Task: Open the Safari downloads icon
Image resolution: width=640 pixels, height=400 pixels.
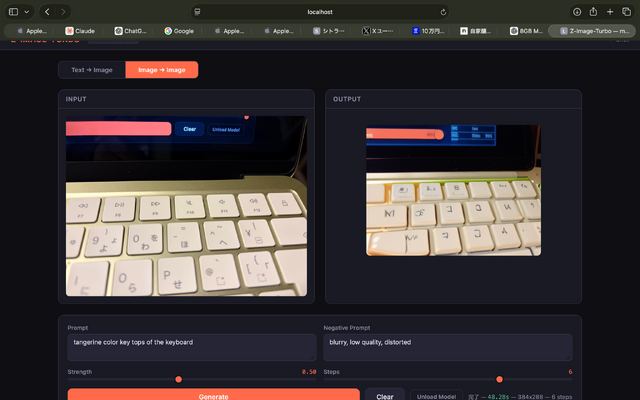Action: (x=577, y=11)
